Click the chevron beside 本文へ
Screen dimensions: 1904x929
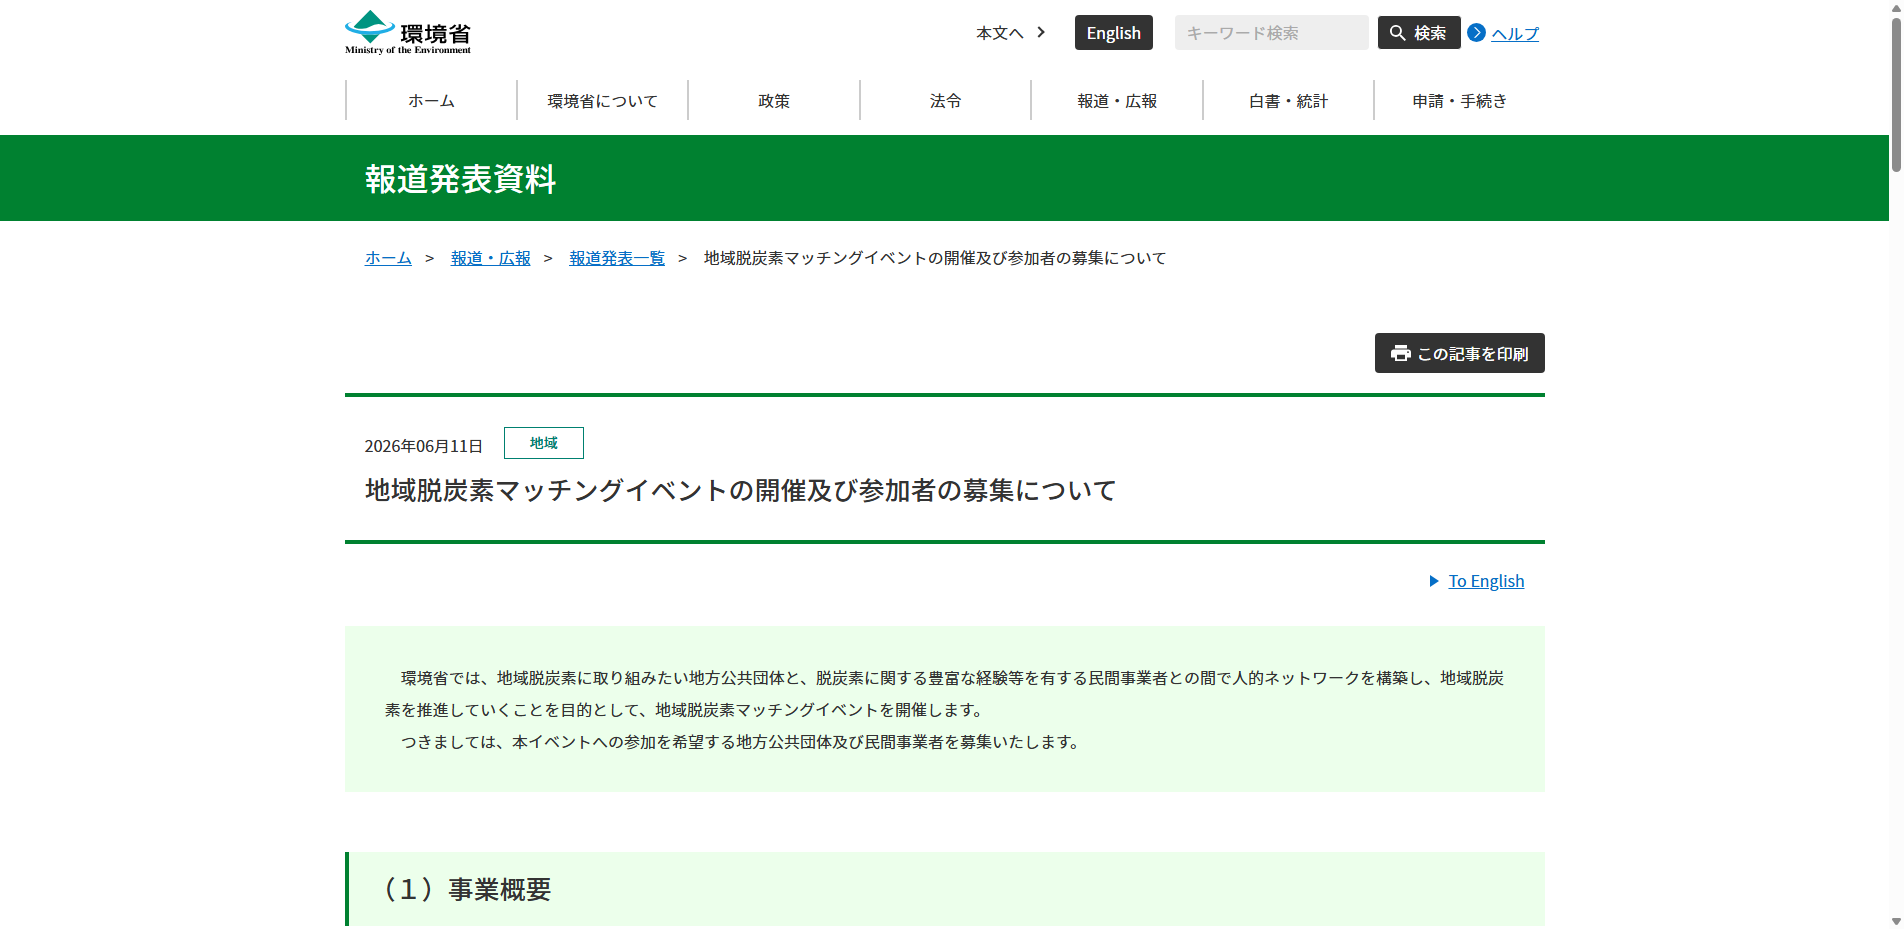pyautogui.click(x=1041, y=32)
